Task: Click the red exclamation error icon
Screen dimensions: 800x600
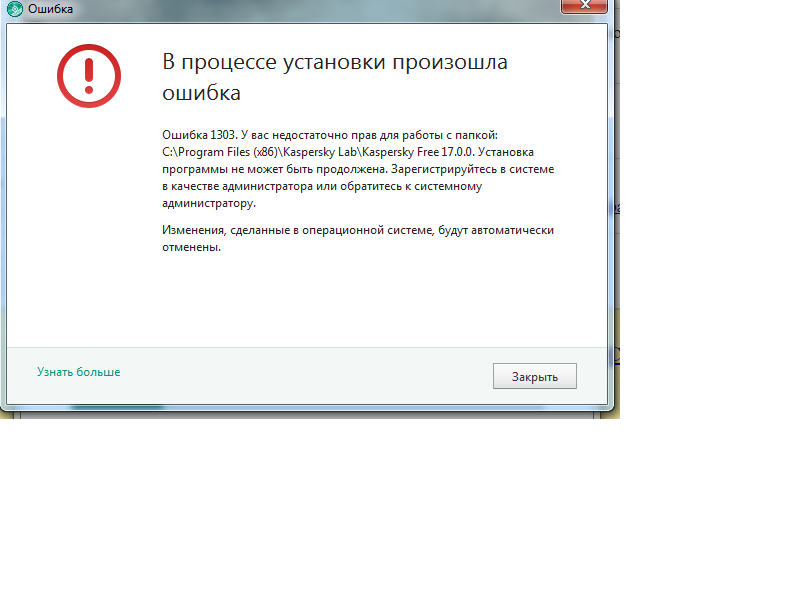Action: click(x=89, y=76)
